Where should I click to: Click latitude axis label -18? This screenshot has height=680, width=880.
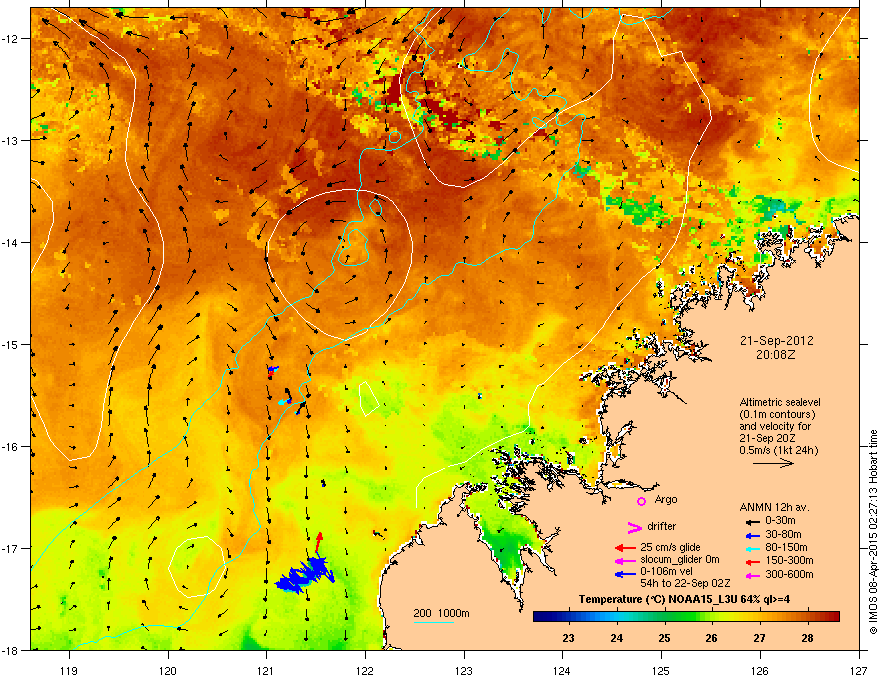(x=11, y=650)
